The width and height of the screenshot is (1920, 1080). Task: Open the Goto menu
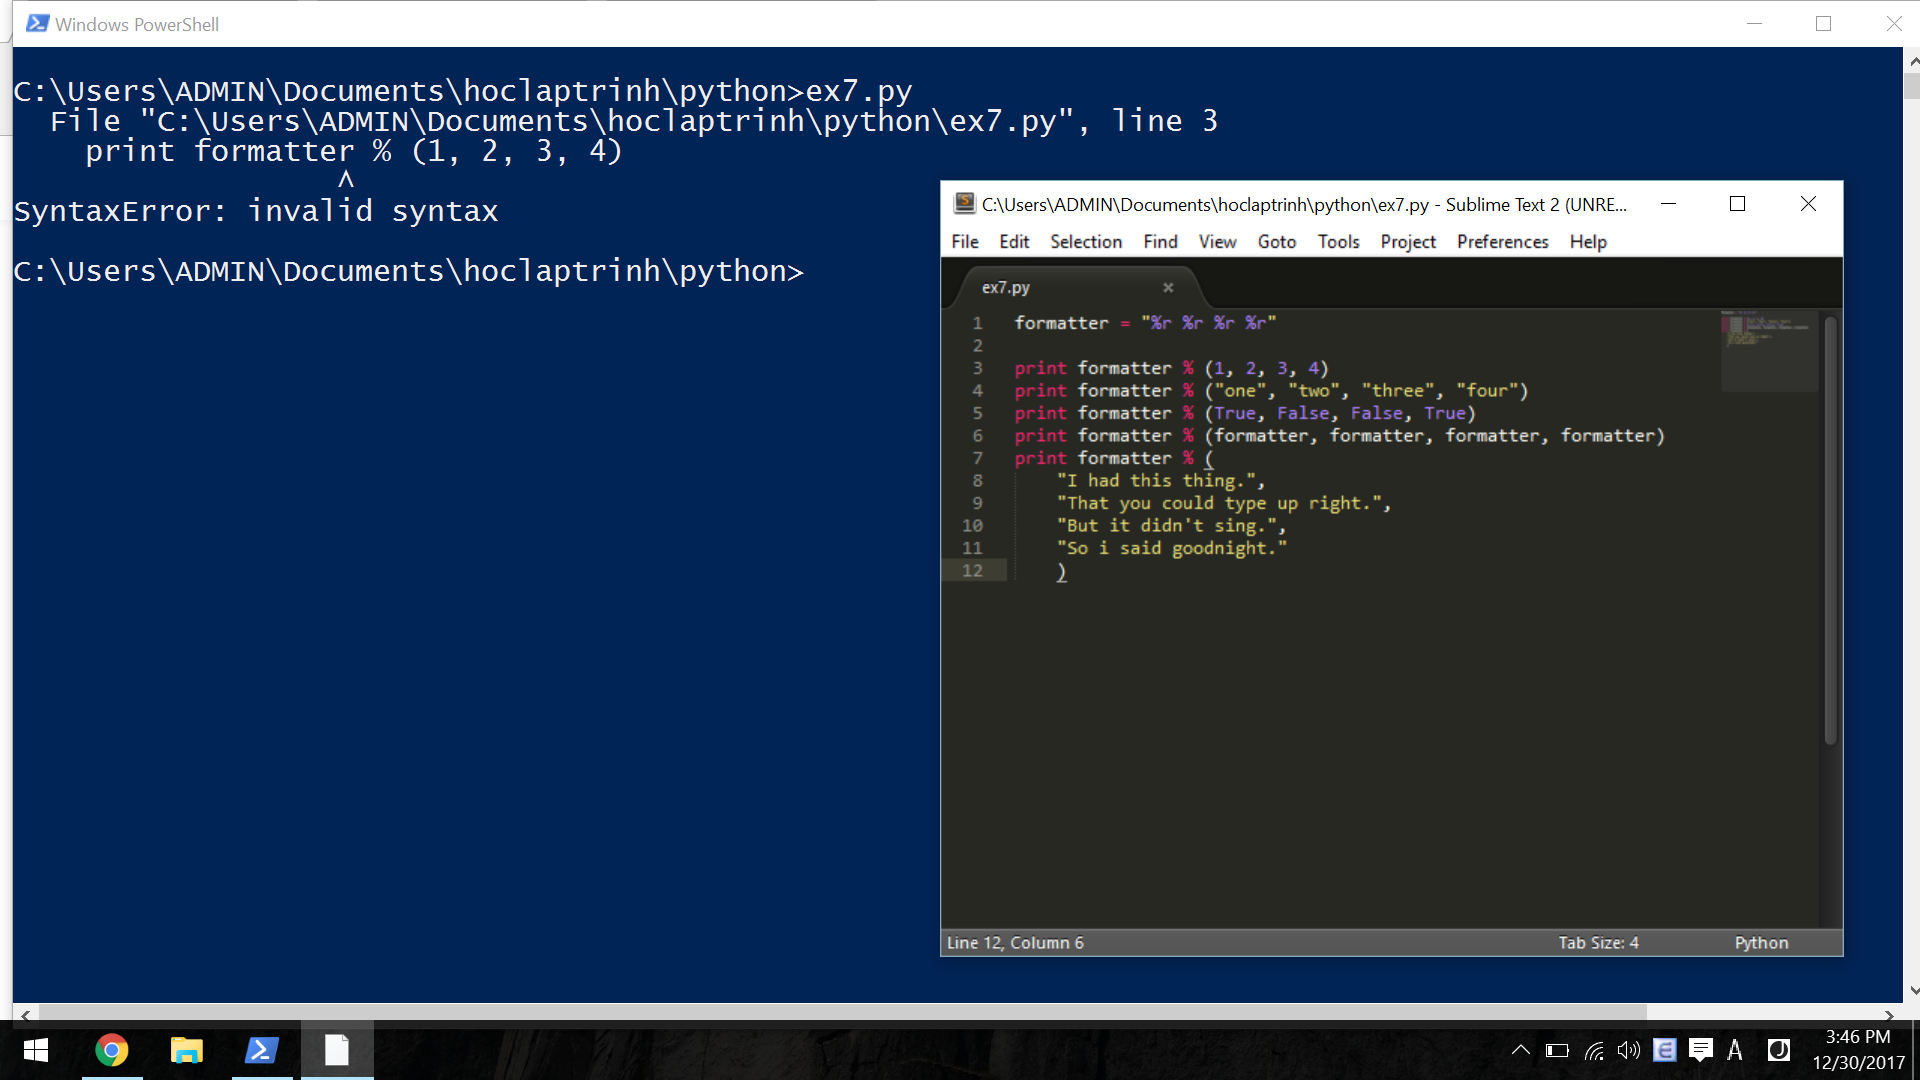(1276, 242)
